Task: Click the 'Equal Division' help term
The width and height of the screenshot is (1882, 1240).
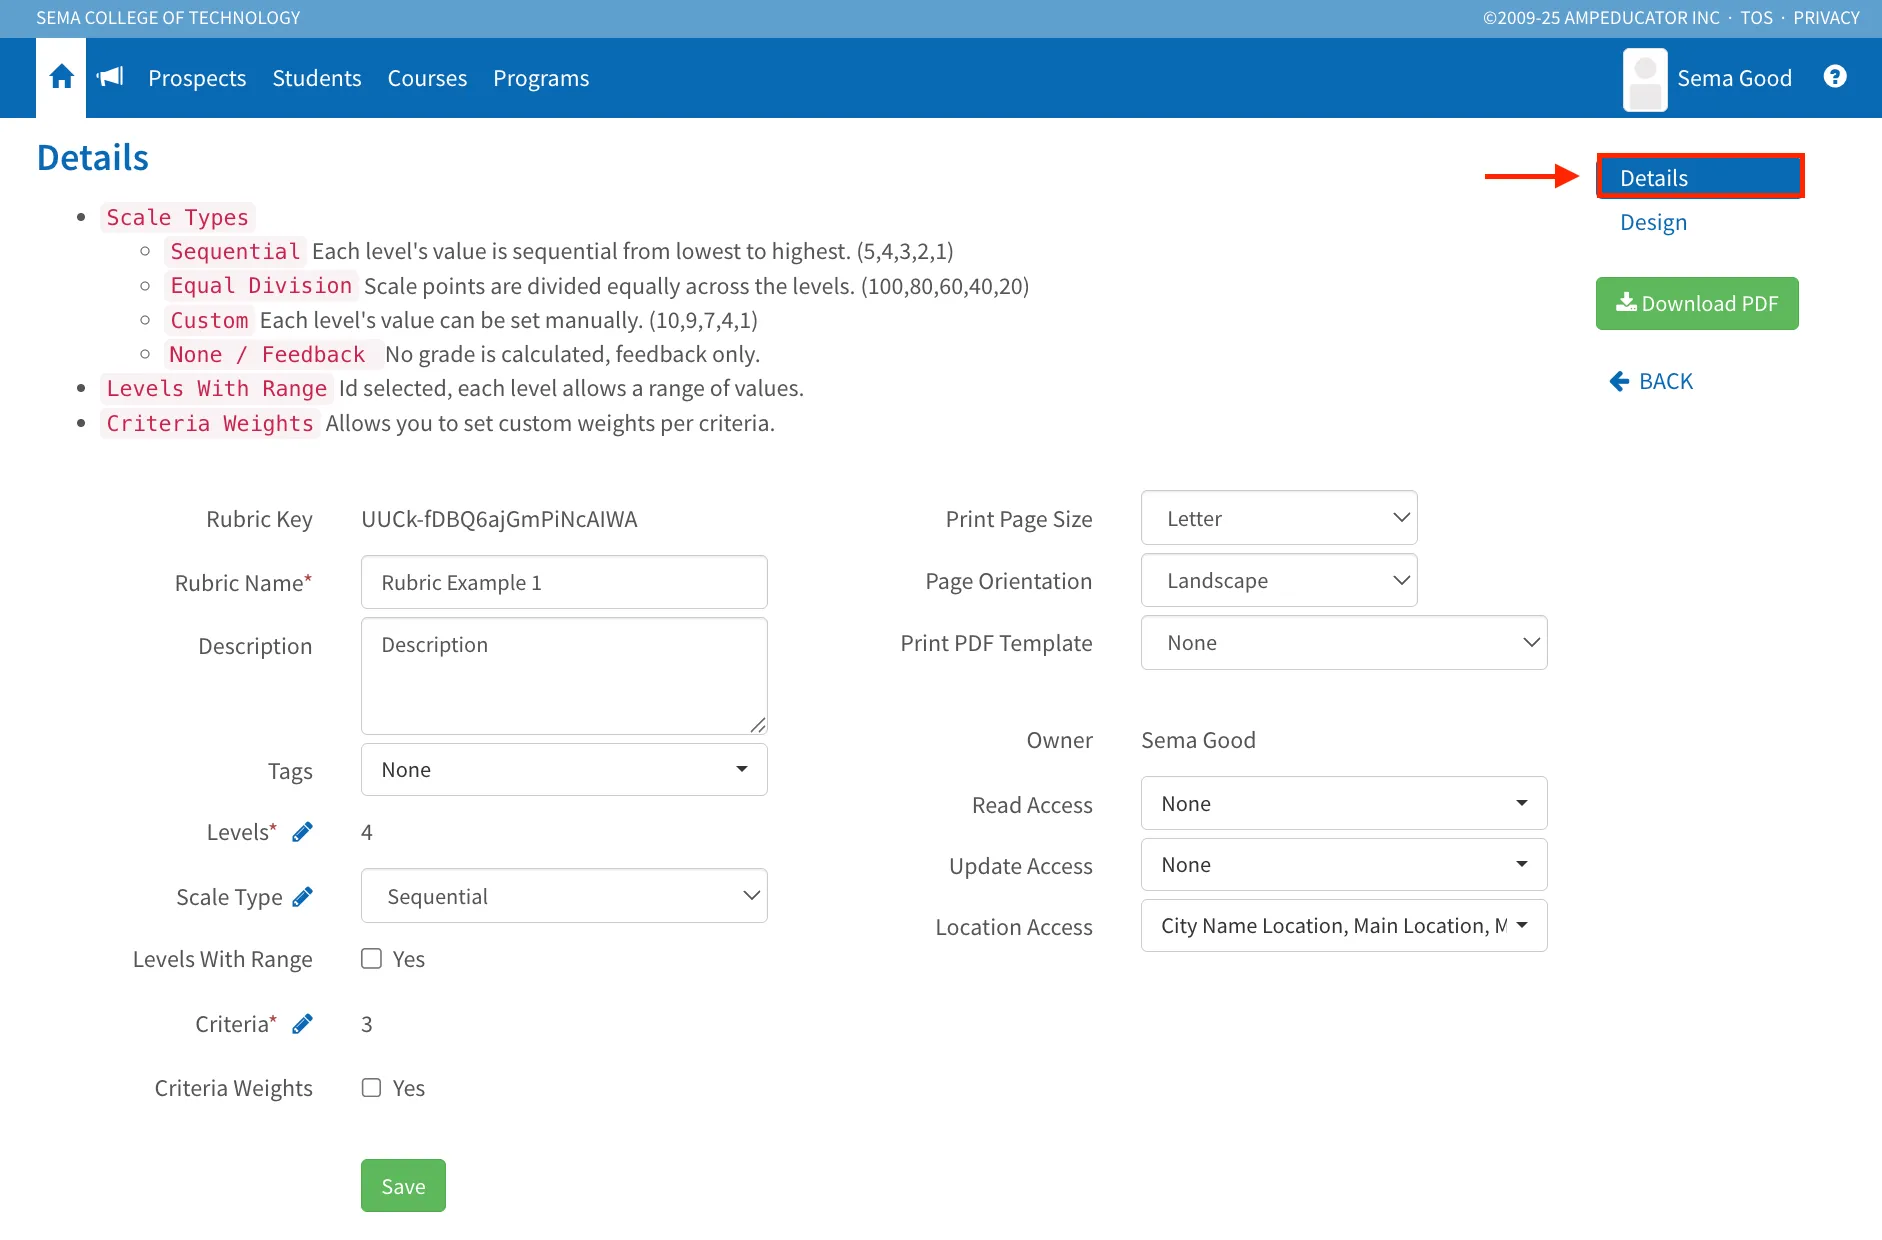Action: (x=261, y=286)
